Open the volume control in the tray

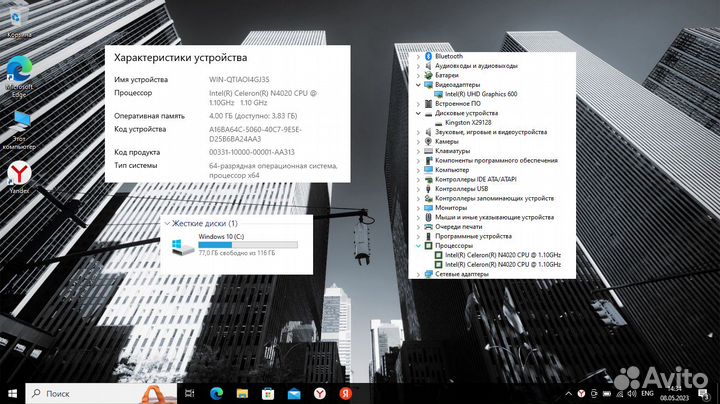click(632, 393)
